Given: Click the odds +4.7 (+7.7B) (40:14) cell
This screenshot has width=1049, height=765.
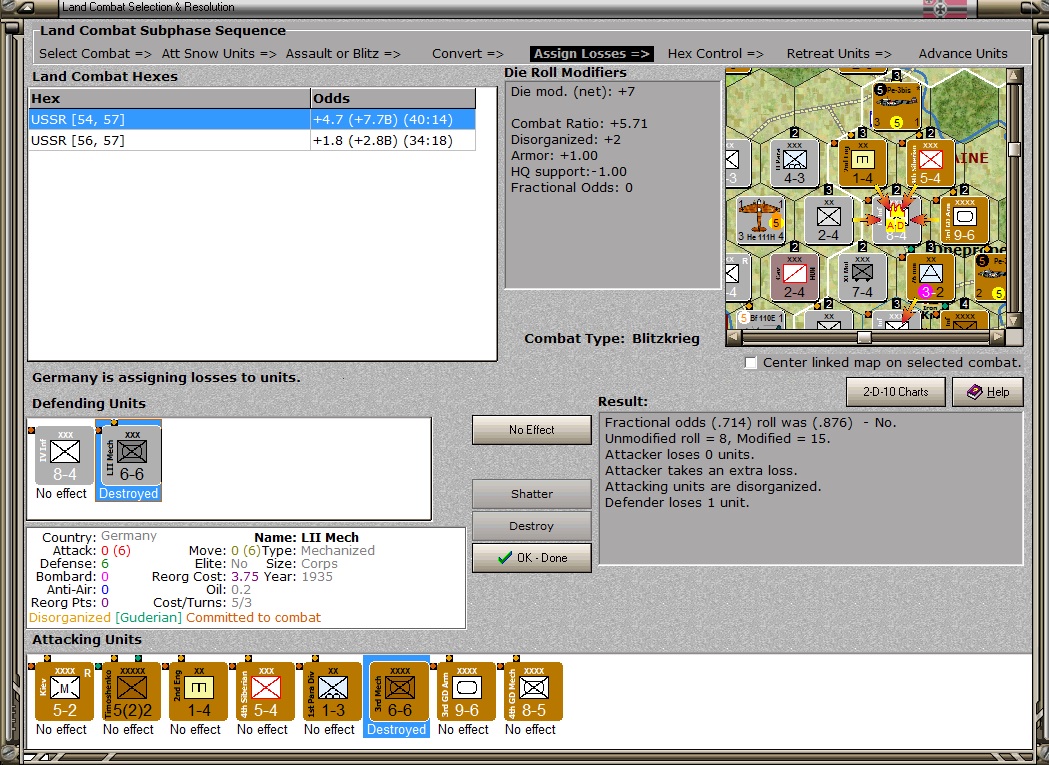Looking at the screenshot, I should point(393,120).
